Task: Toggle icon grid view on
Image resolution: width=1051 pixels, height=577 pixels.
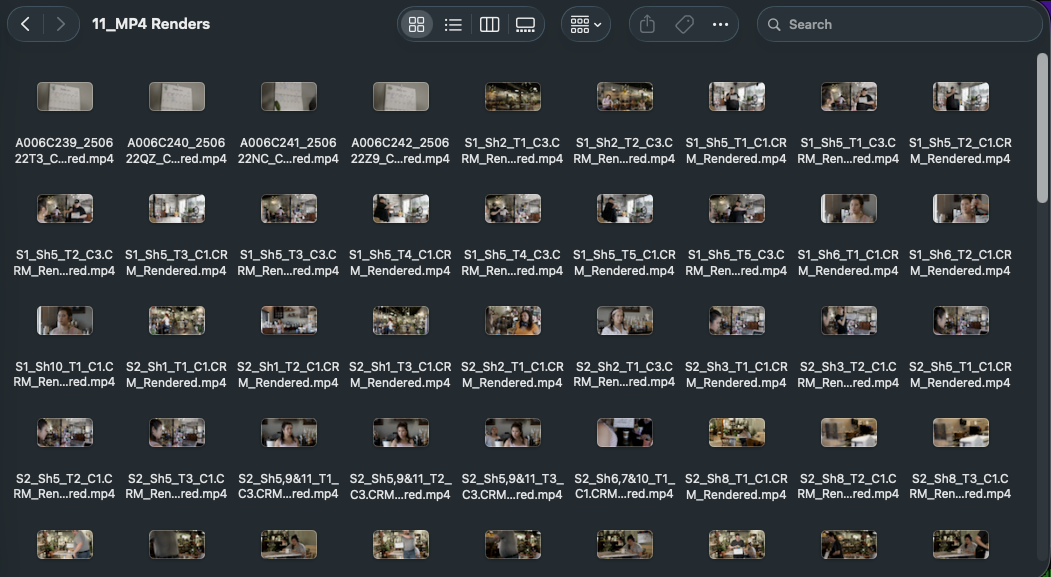Action: click(x=417, y=23)
